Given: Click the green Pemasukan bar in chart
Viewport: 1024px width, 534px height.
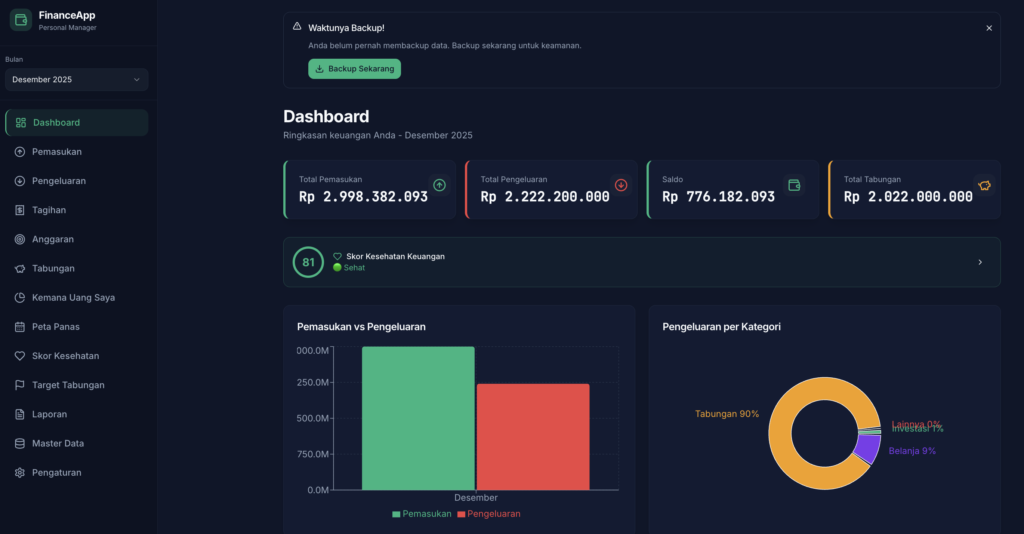Looking at the screenshot, I should (418, 418).
